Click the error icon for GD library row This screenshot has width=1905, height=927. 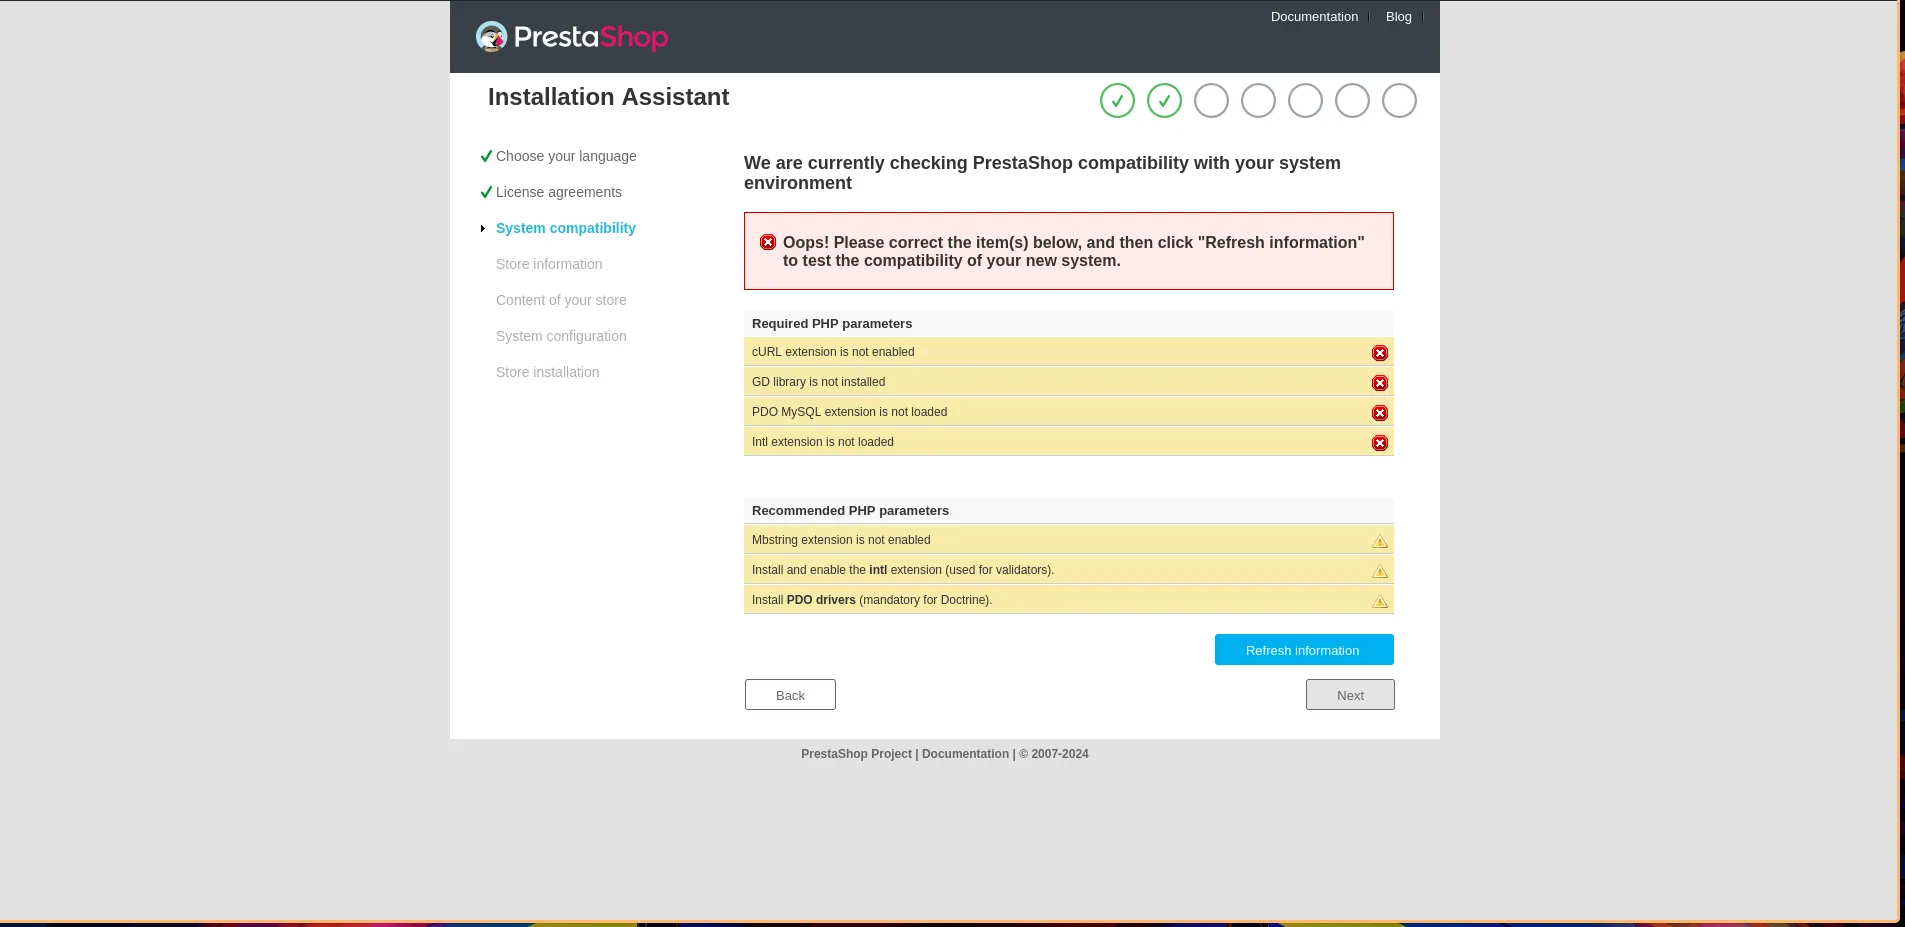[1380, 383]
